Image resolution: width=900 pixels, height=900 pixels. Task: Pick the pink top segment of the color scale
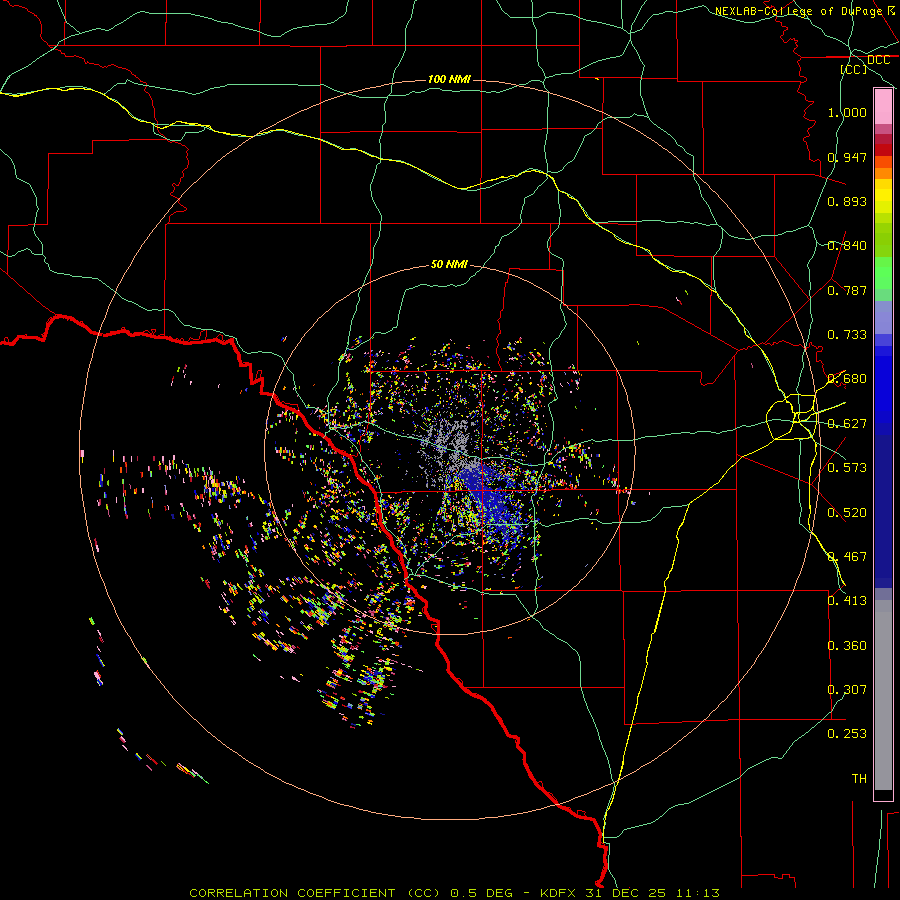[x=883, y=107]
